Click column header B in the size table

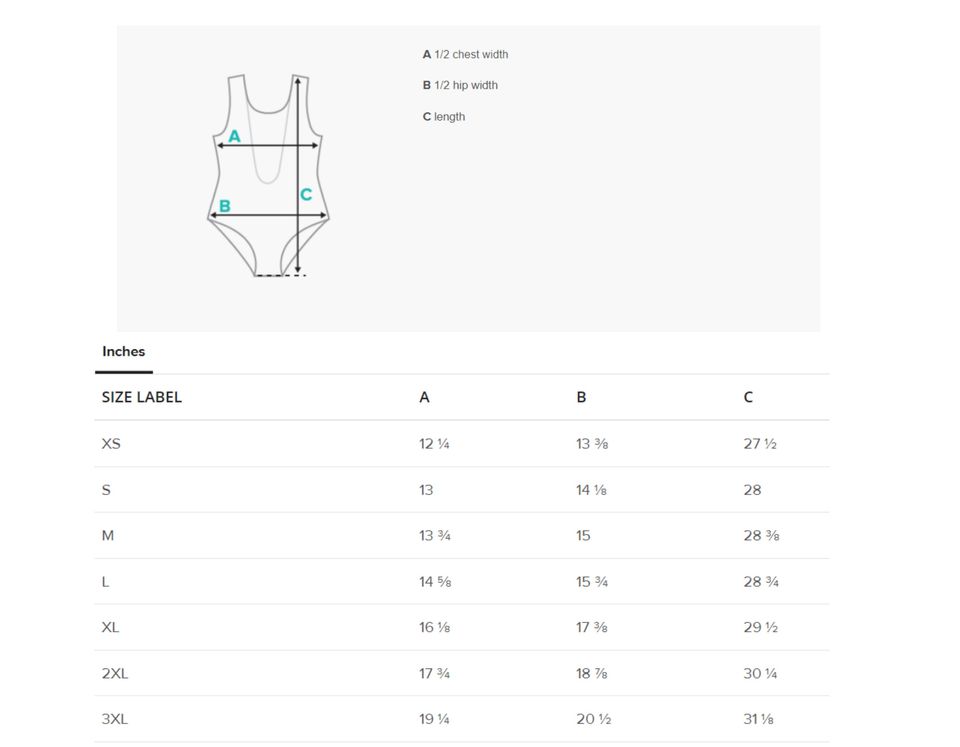coord(581,398)
